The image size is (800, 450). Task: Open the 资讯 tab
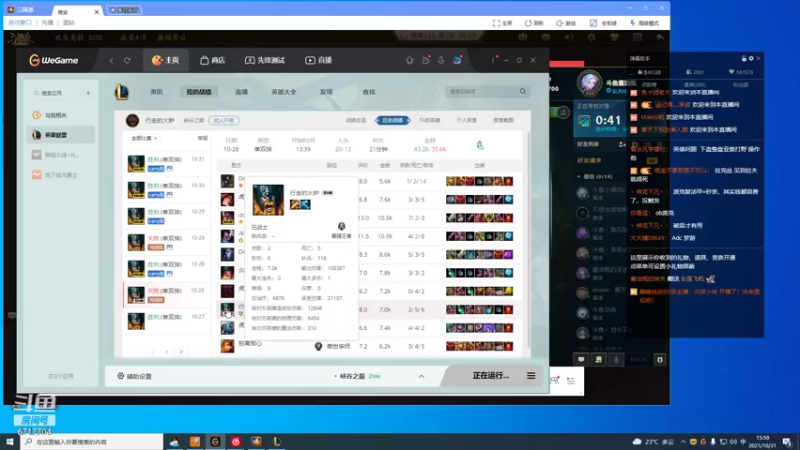pyautogui.click(x=157, y=92)
